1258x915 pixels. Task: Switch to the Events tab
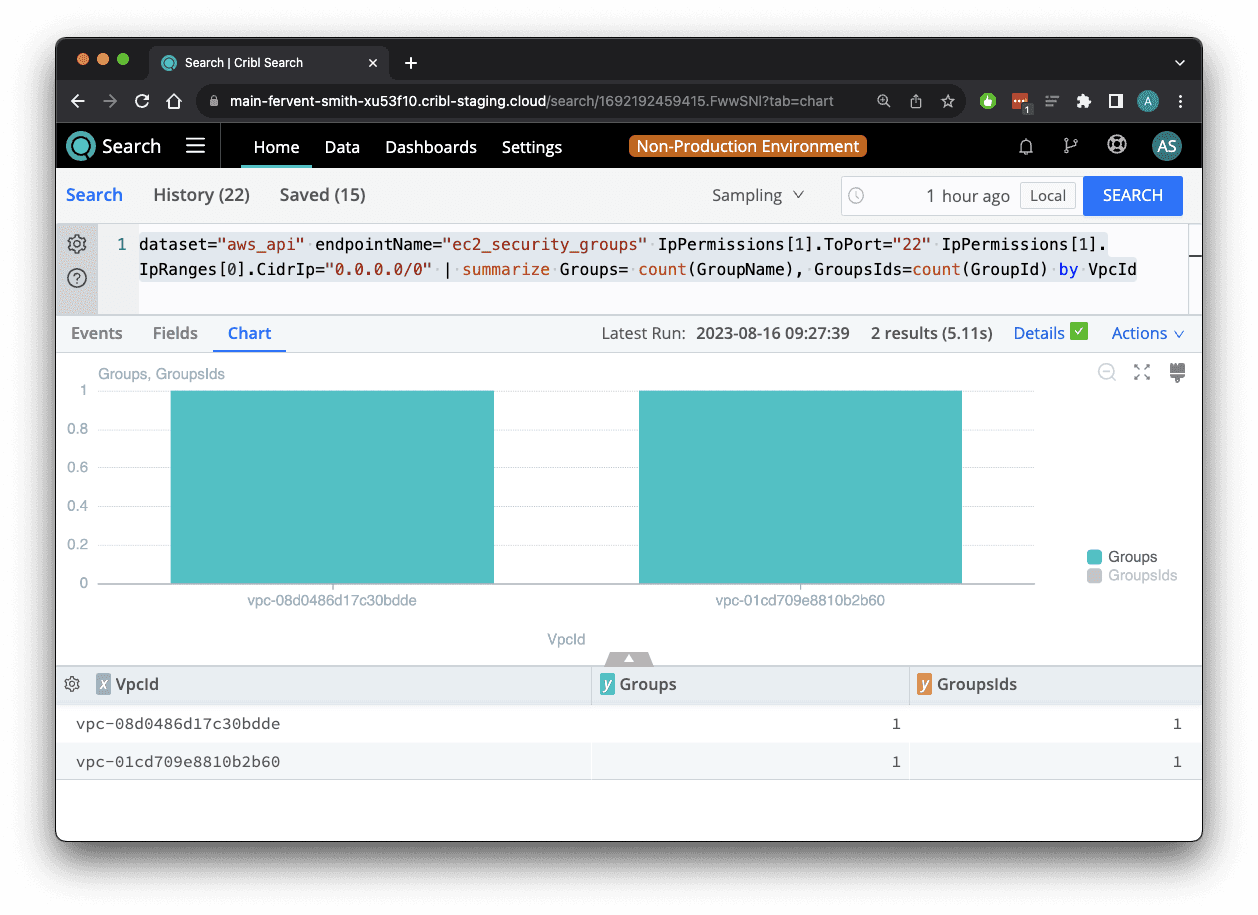point(97,333)
